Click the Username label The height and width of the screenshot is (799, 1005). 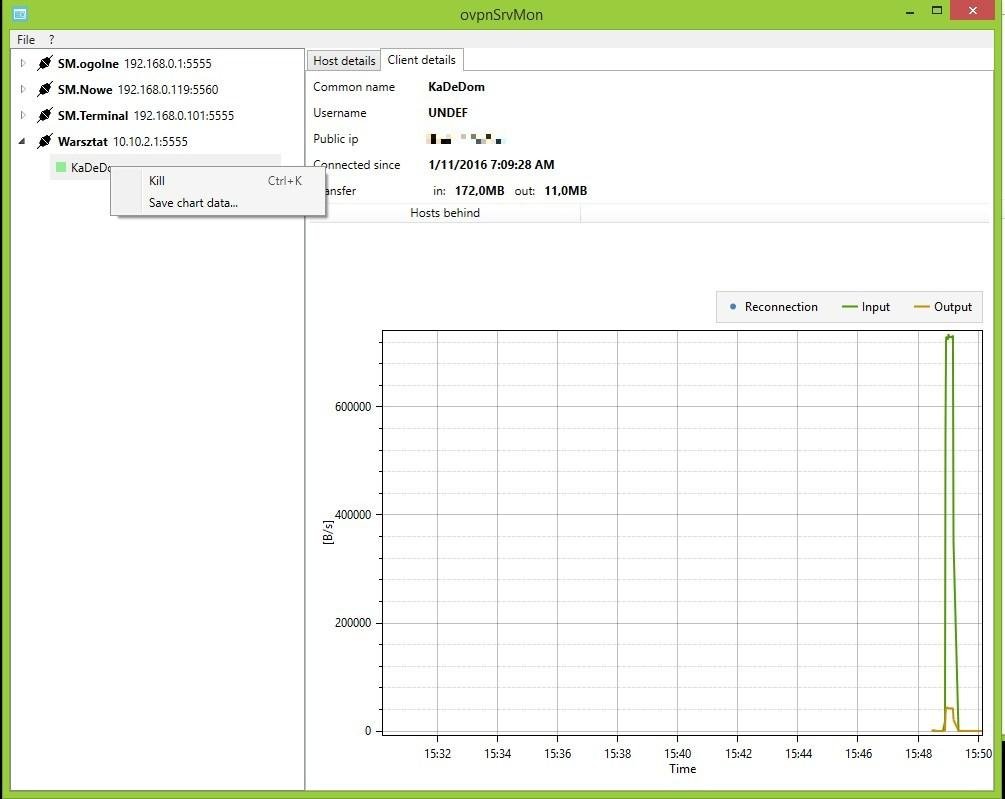coord(340,113)
